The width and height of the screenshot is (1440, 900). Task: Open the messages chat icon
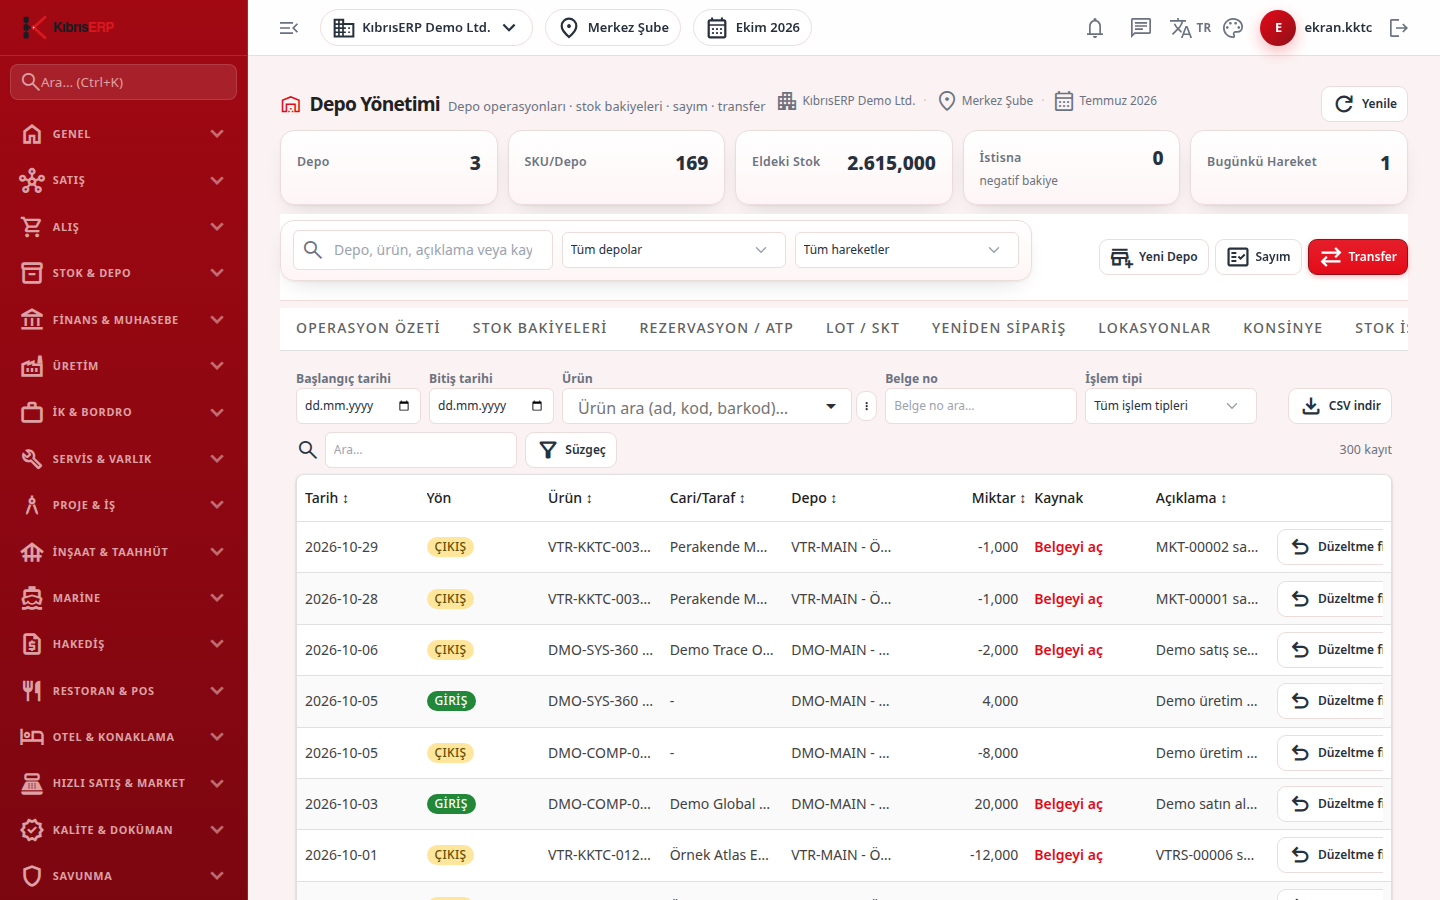pos(1140,28)
